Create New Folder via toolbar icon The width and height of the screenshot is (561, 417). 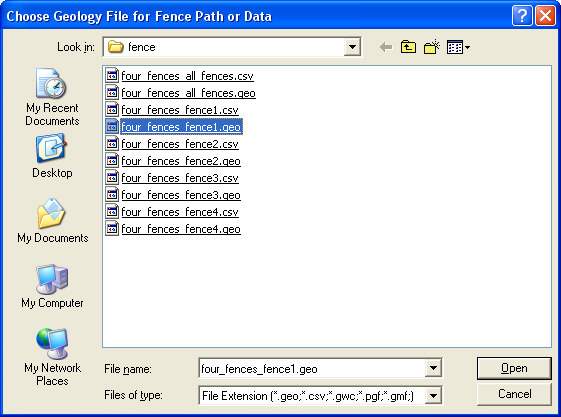pyautogui.click(x=431, y=47)
